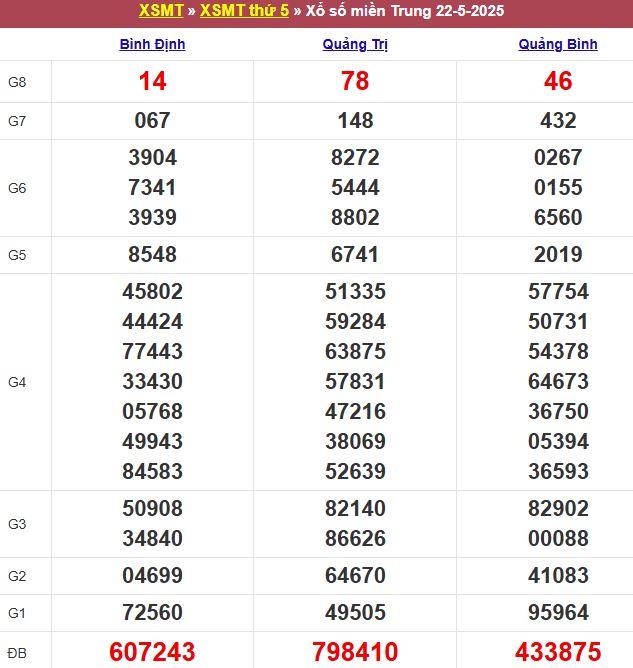
Task: Click the G3 number 86626
Action: [x=355, y=538]
